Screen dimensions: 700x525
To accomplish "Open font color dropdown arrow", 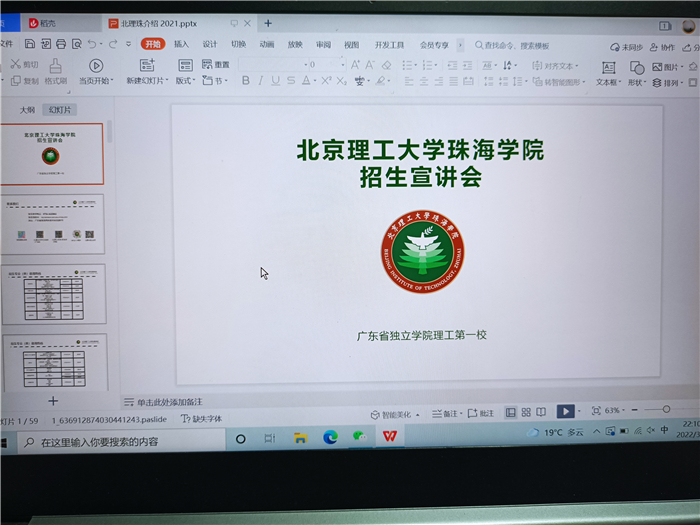I will (315, 81).
